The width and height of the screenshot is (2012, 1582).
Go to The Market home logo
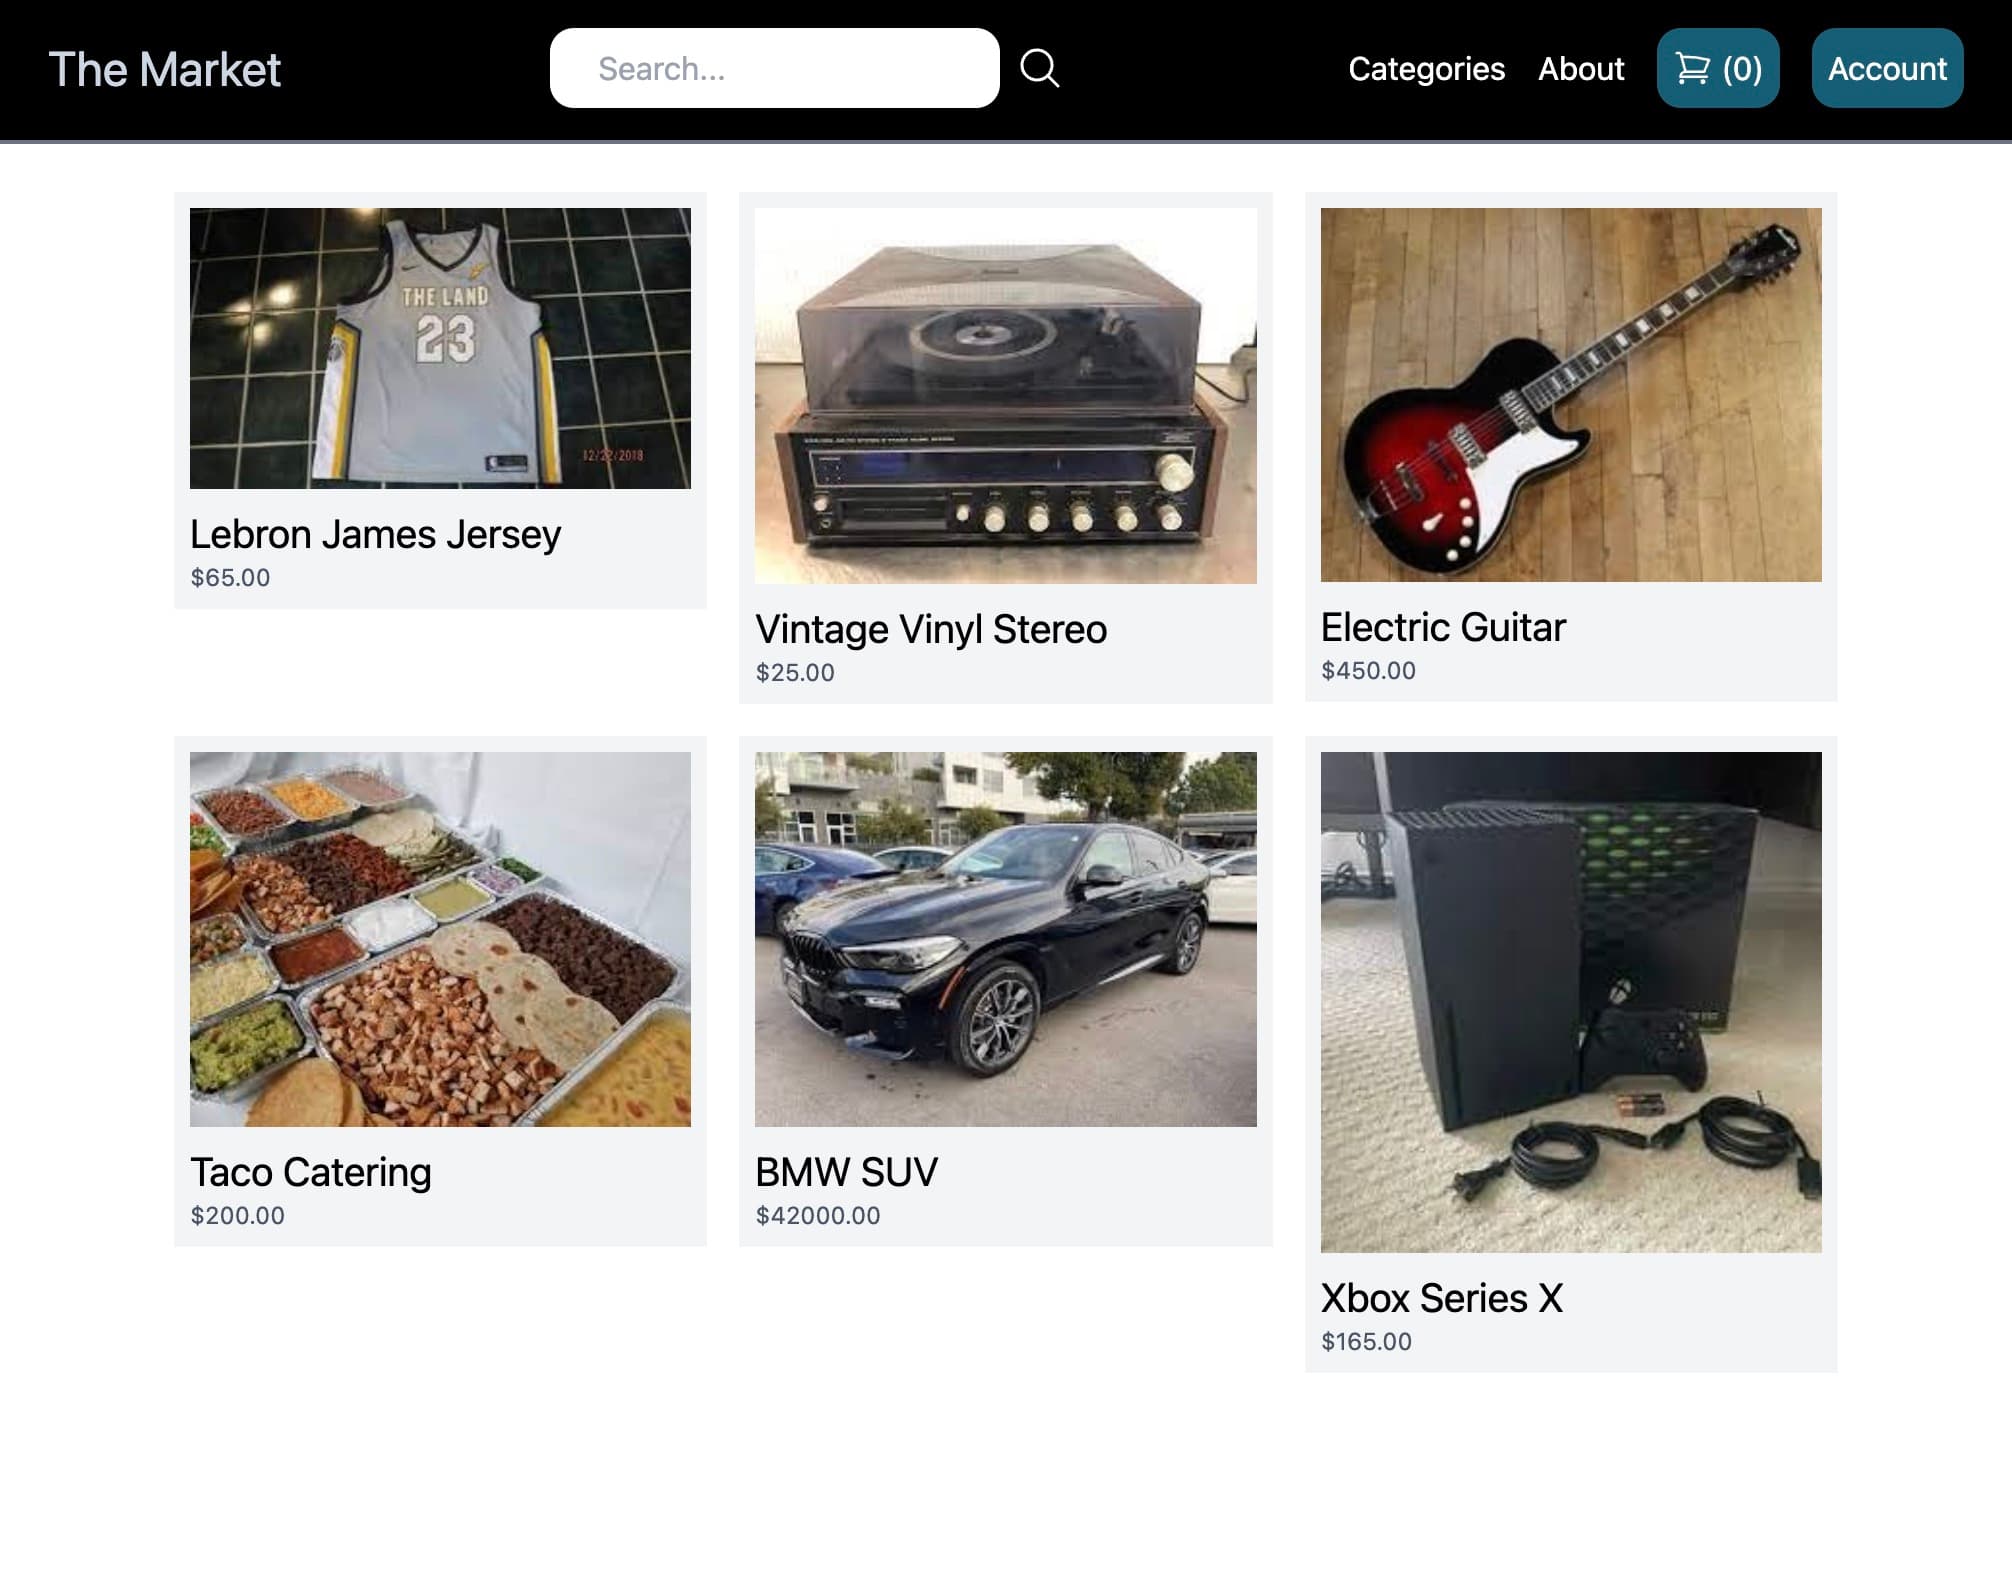coord(165,70)
